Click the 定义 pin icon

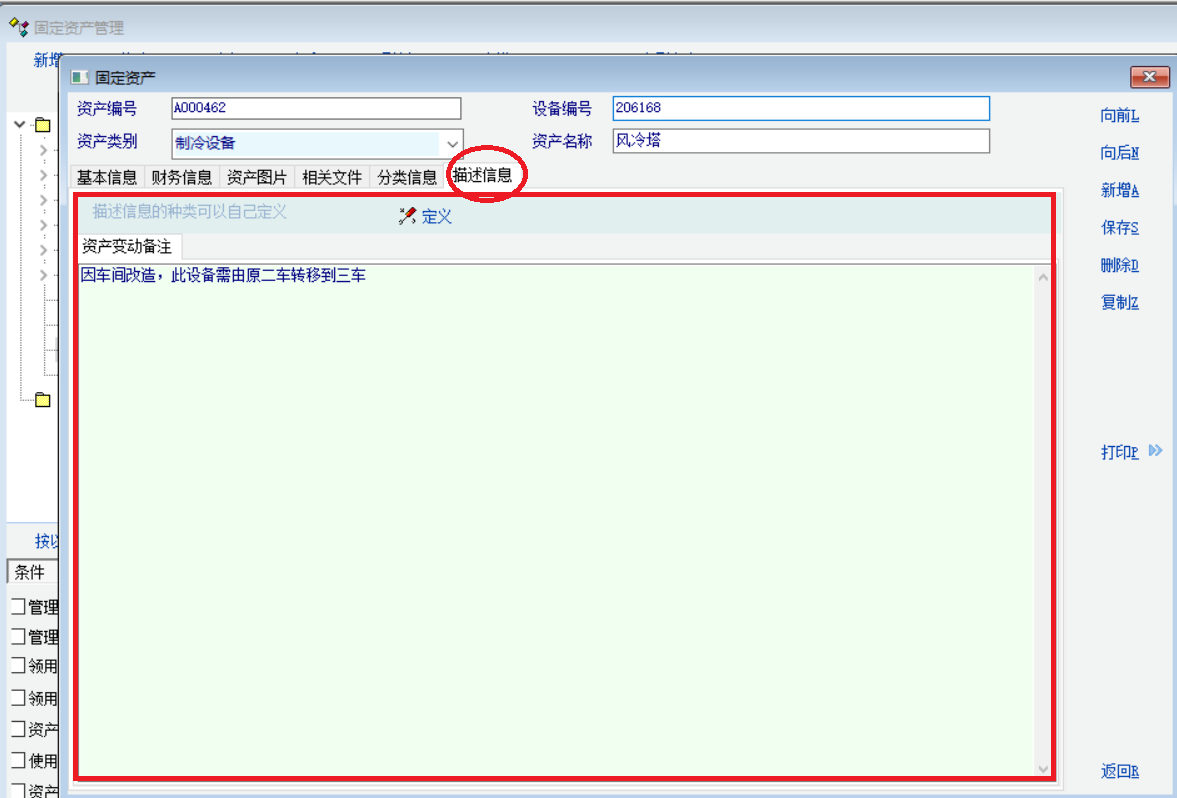407,216
